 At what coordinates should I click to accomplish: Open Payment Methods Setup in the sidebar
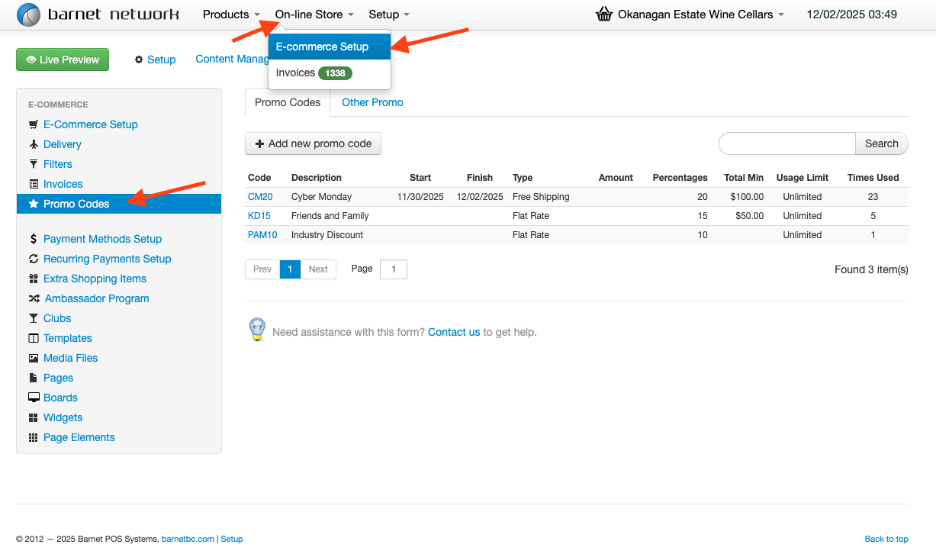coord(103,239)
